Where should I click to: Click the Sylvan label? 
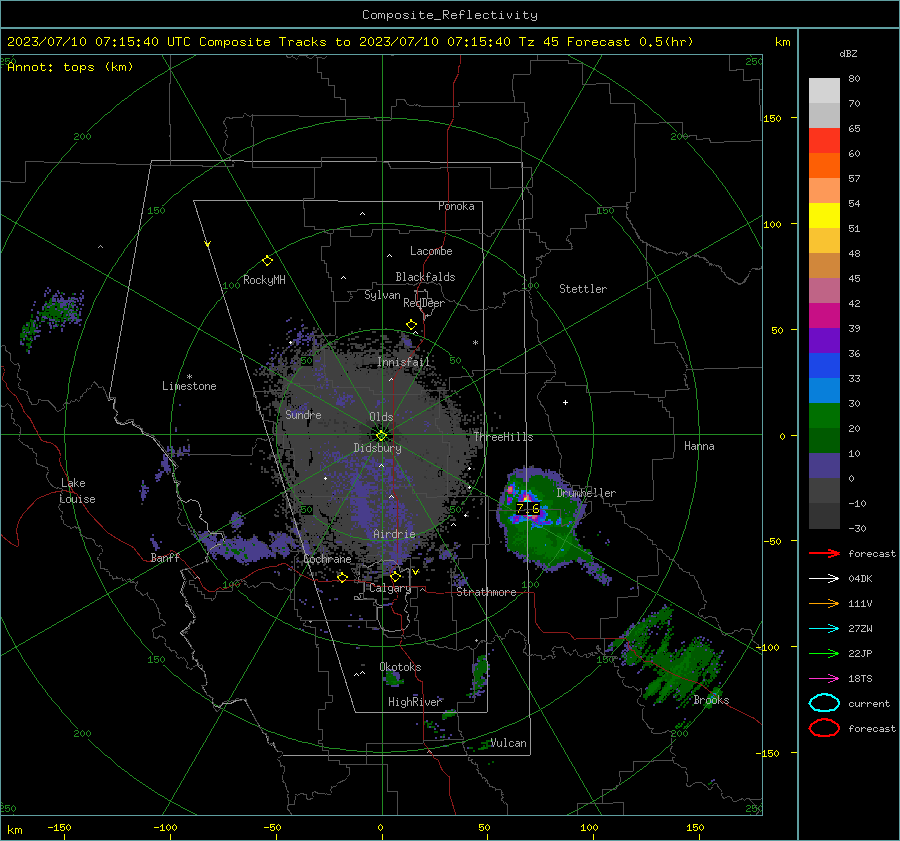pos(382,295)
